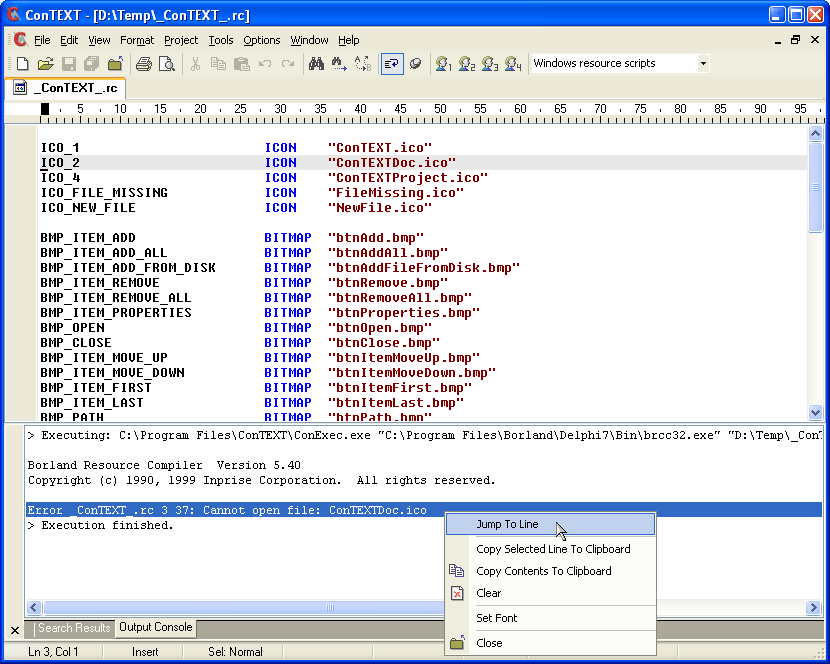
Task: Close the bottom output panel with X
Action: 15,630
